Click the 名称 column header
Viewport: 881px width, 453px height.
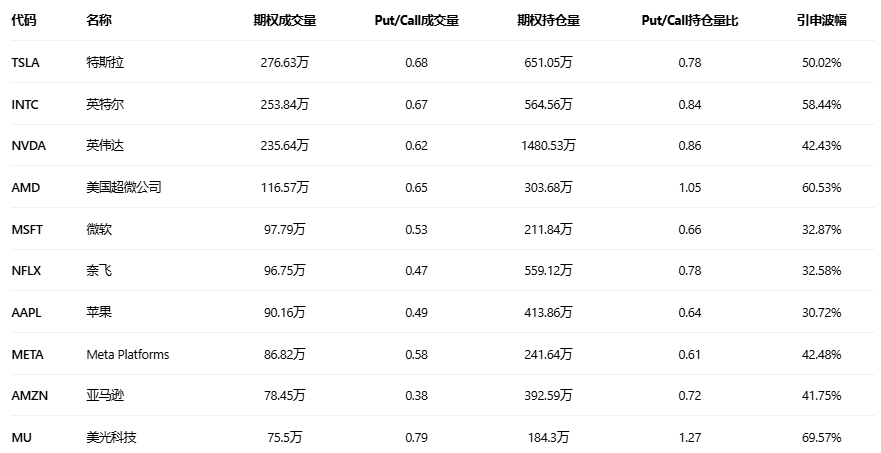click(x=99, y=20)
